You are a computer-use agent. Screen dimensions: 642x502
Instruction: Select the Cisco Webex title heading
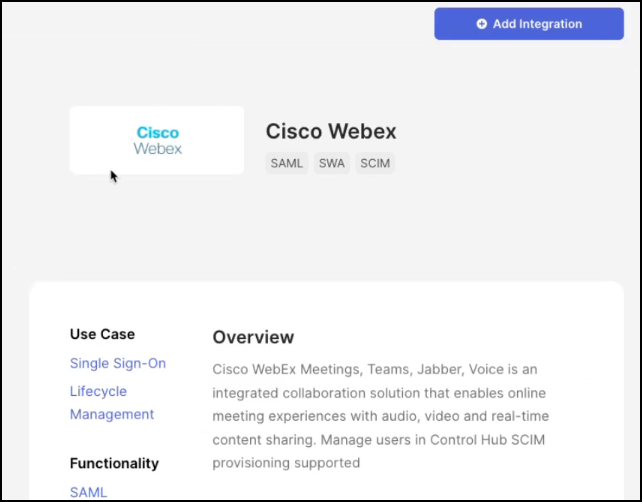(x=331, y=131)
